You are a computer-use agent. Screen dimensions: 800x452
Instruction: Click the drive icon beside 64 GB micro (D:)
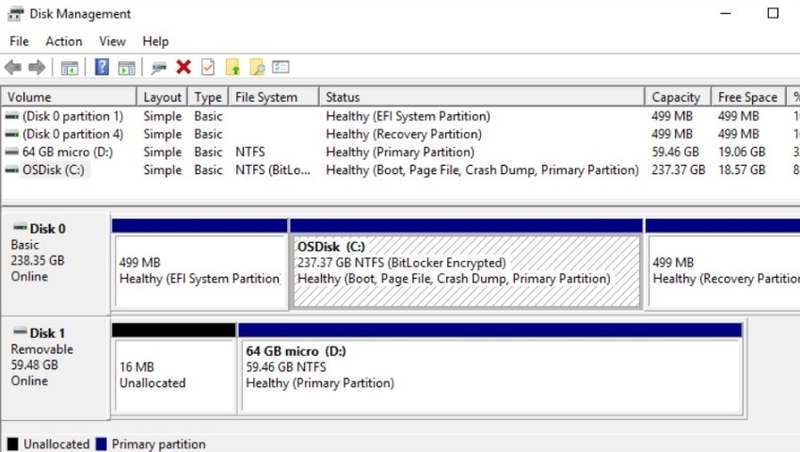pyautogui.click(x=12, y=152)
